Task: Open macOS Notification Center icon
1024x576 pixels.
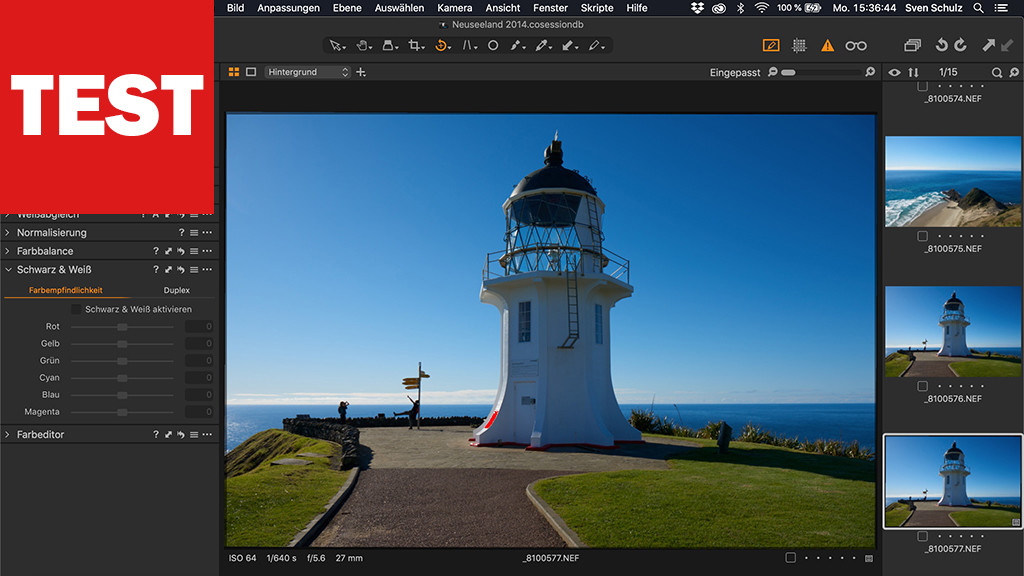Action: [x=1000, y=8]
